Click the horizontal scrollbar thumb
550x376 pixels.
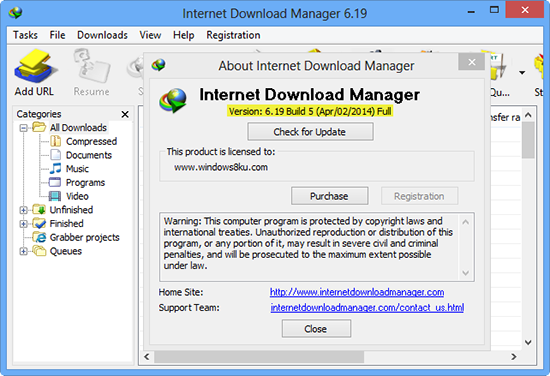259,357
